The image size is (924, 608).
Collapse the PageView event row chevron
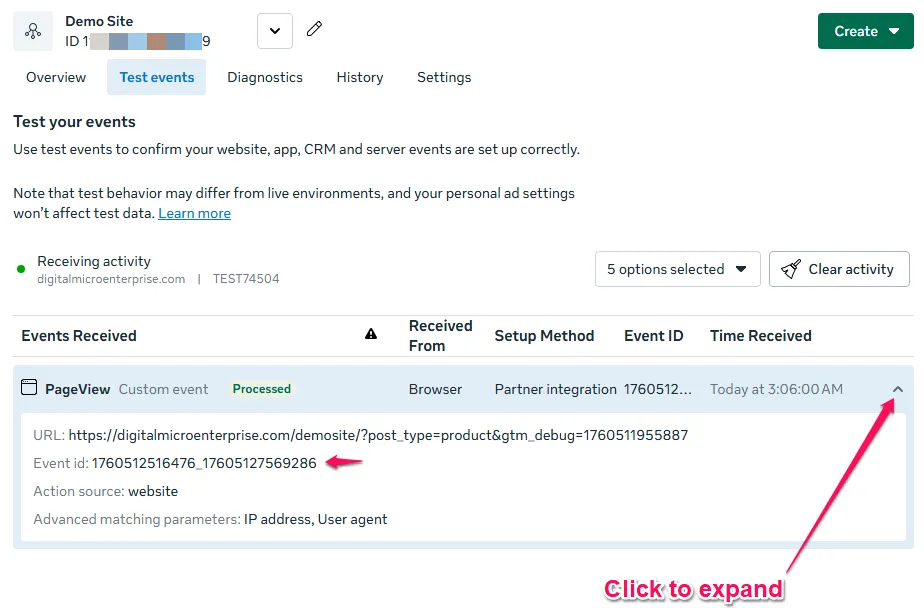[x=897, y=389]
